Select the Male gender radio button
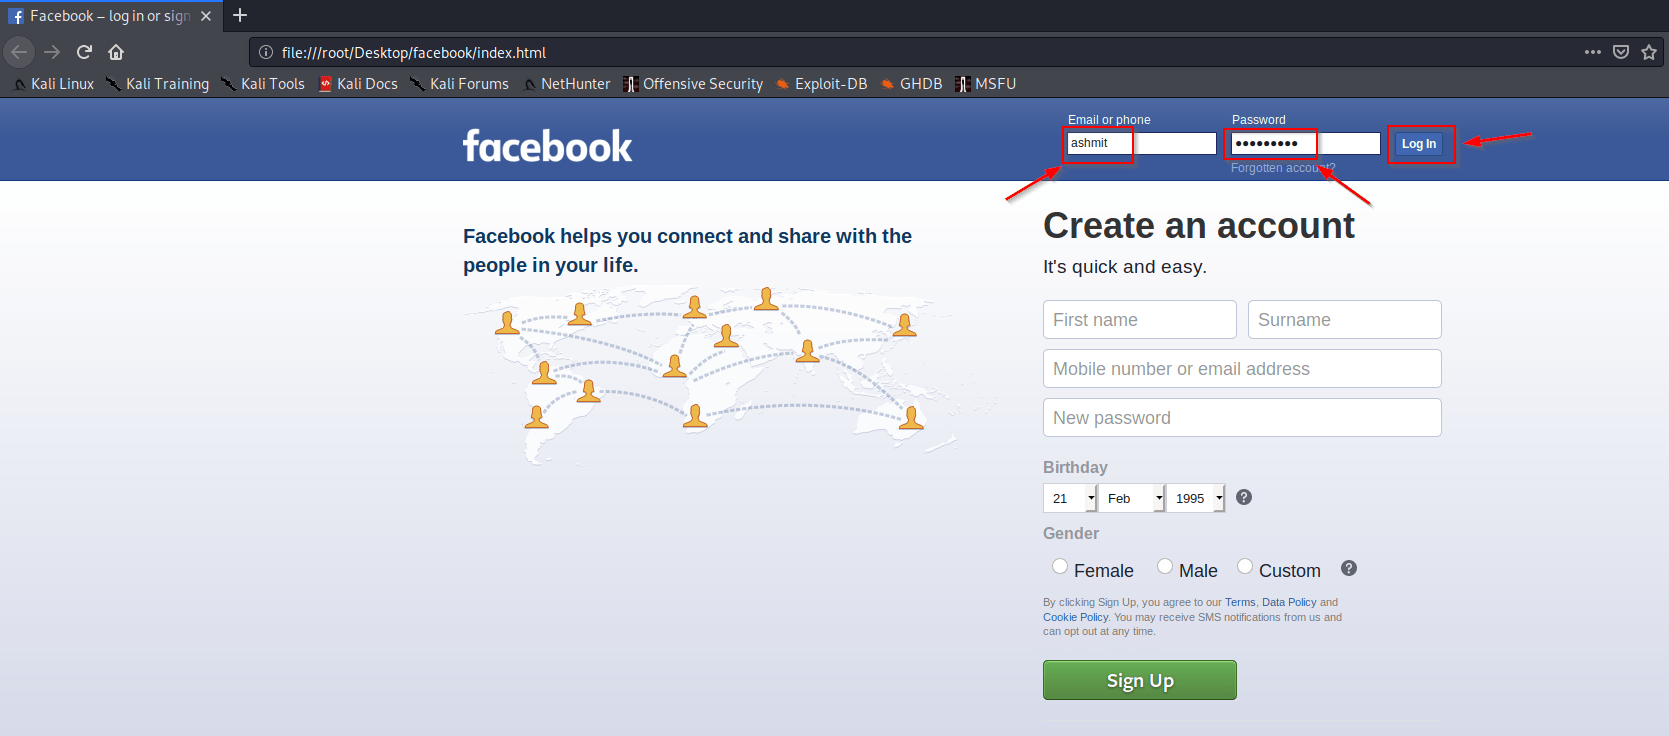This screenshot has width=1669, height=736. (1165, 566)
